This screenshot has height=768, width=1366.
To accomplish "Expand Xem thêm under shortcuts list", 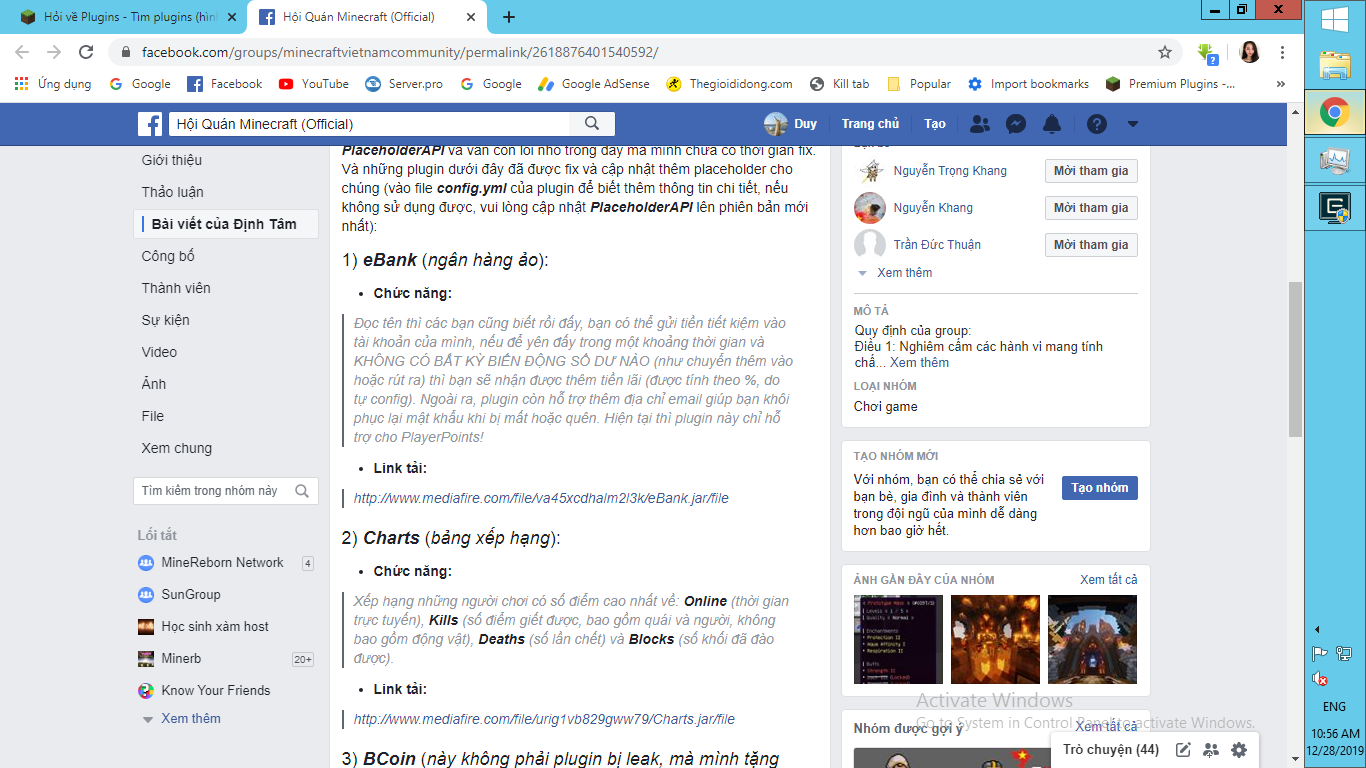I will pos(190,718).
